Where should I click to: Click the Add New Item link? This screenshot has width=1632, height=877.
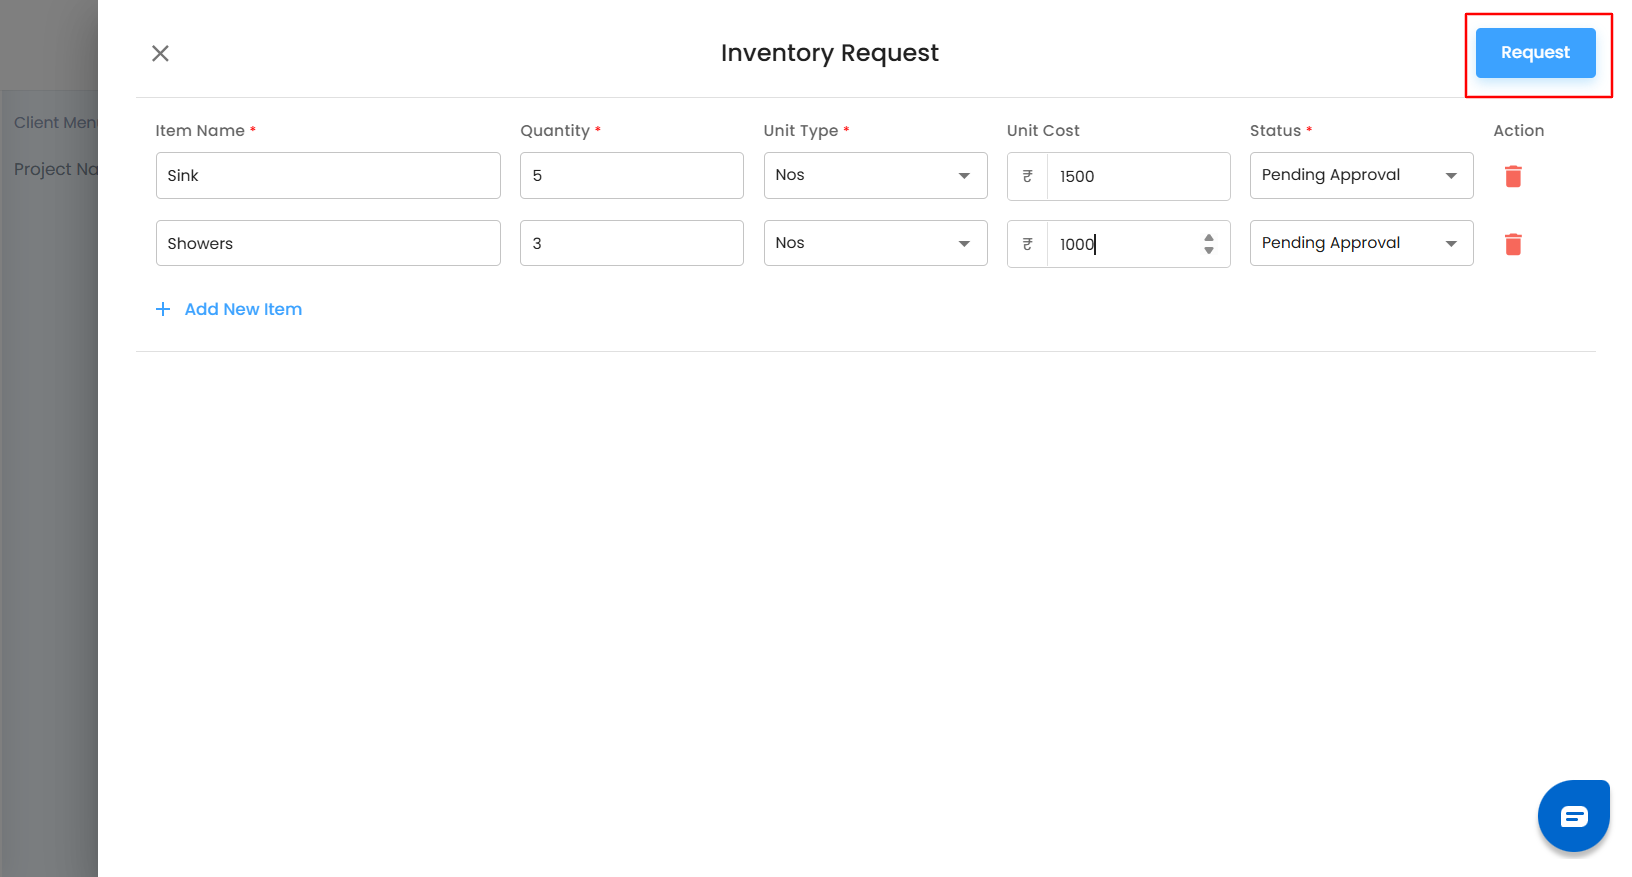[x=243, y=309]
